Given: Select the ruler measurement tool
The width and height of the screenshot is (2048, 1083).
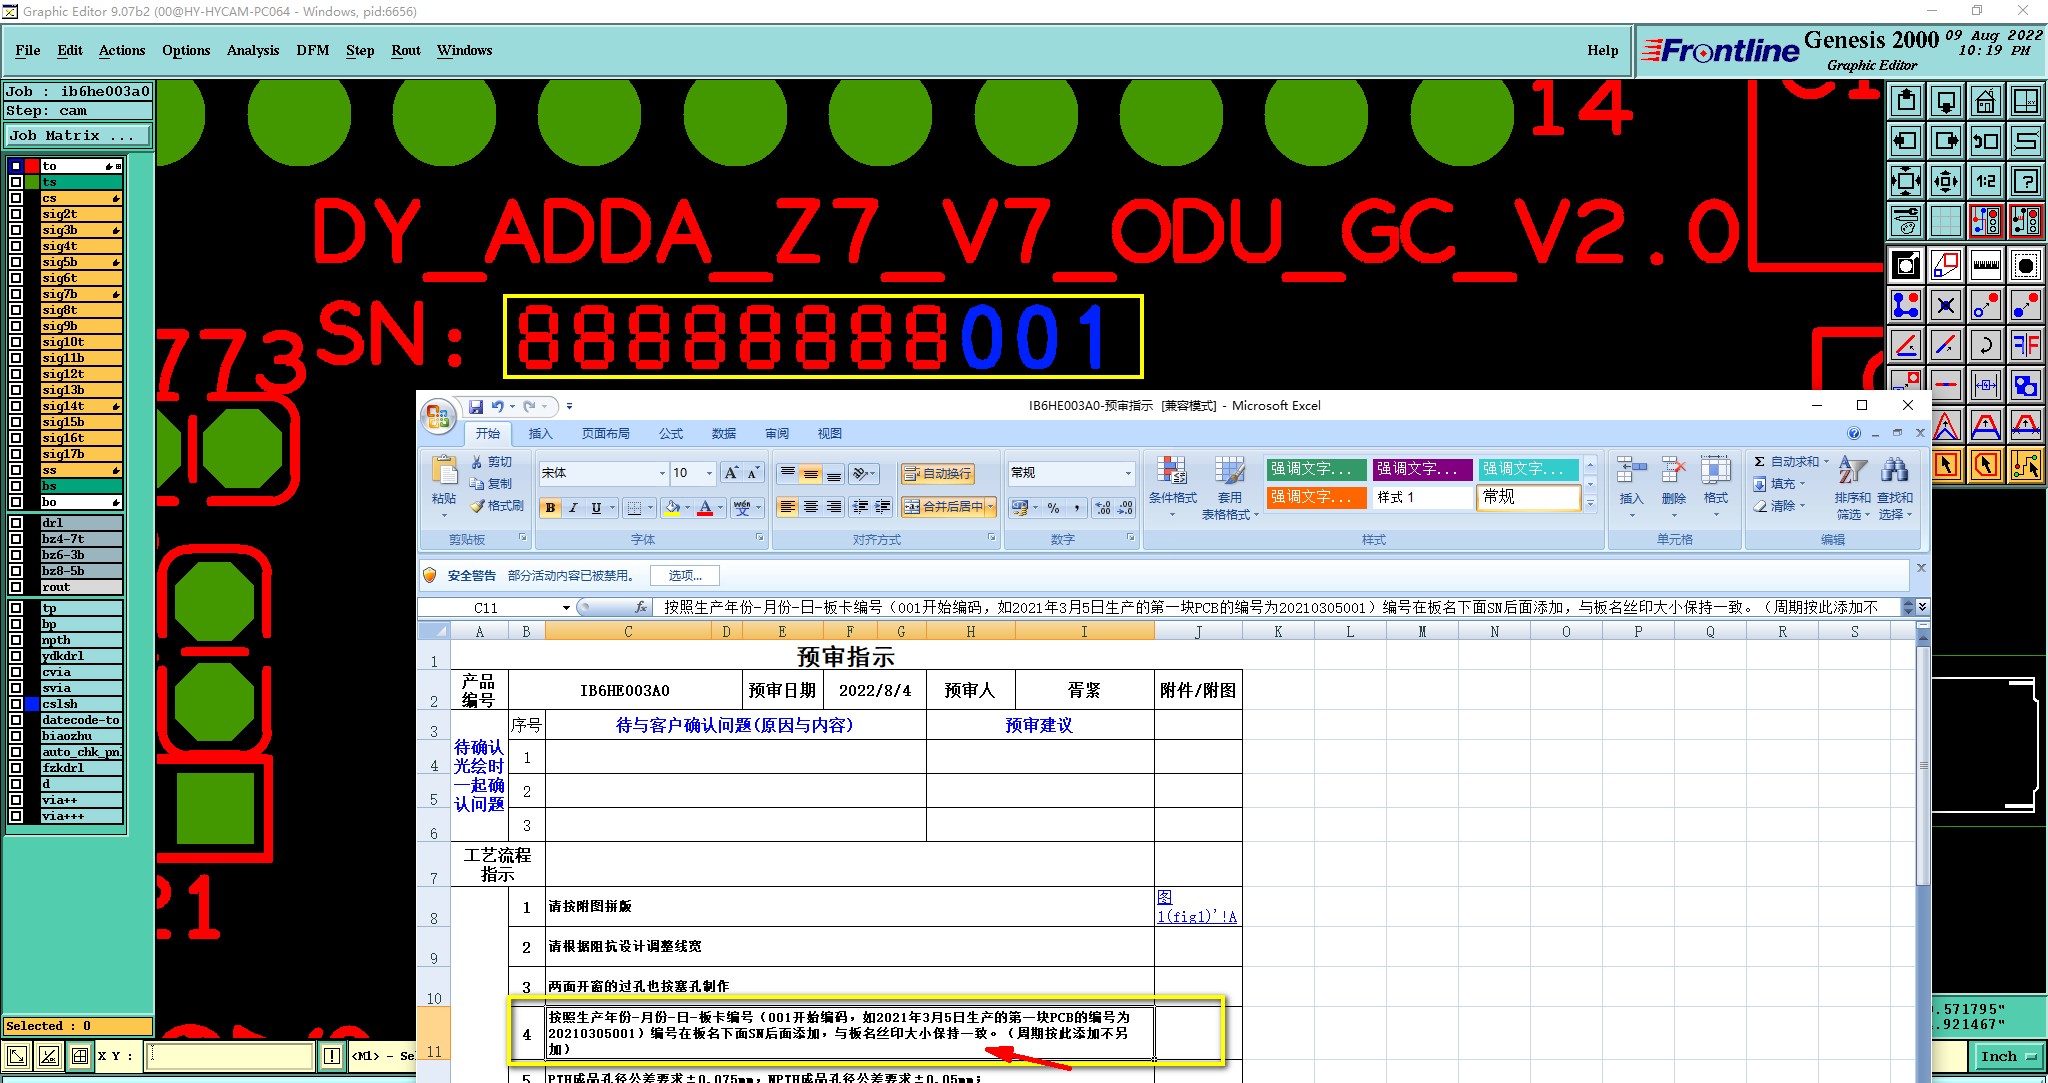Looking at the screenshot, I should pyautogui.click(x=1985, y=265).
